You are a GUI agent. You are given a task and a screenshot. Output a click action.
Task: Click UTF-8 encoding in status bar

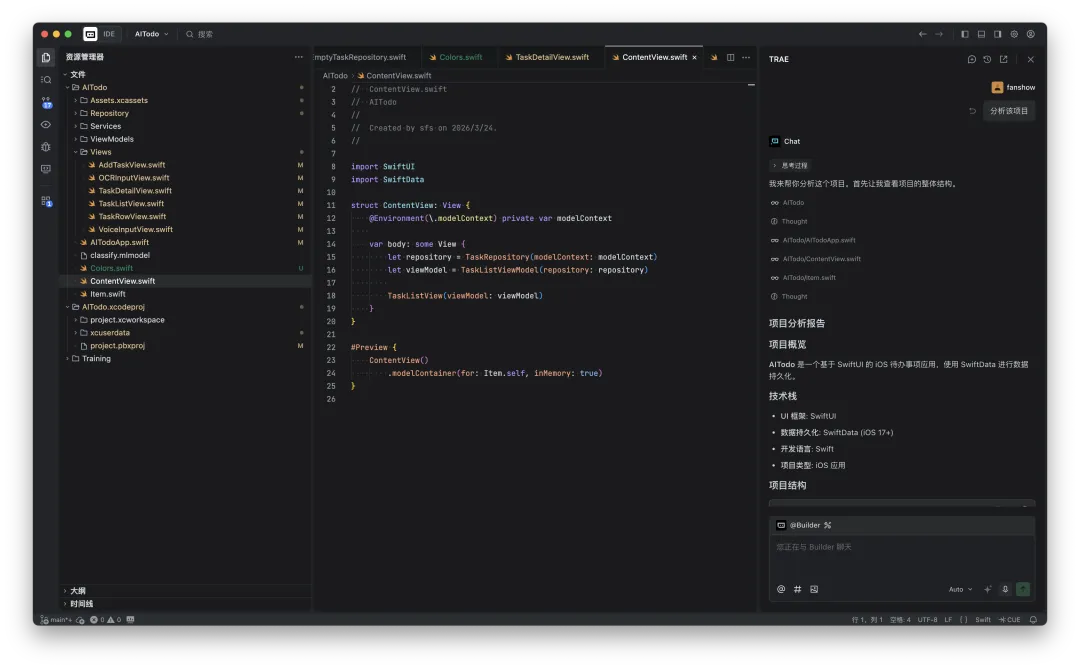coord(927,619)
